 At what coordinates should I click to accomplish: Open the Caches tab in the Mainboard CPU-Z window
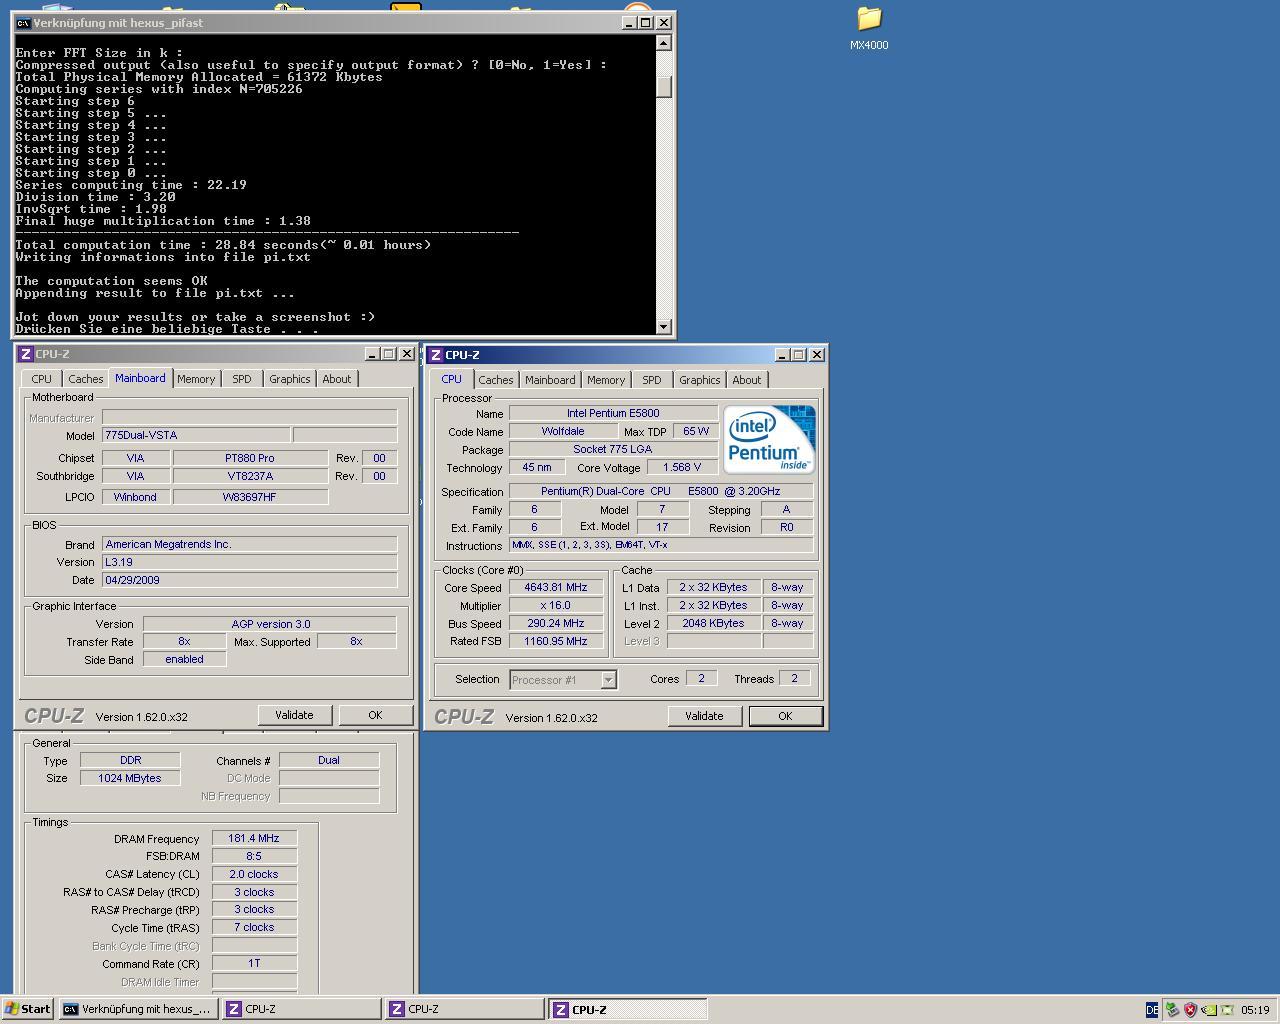(x=85, y=379)
